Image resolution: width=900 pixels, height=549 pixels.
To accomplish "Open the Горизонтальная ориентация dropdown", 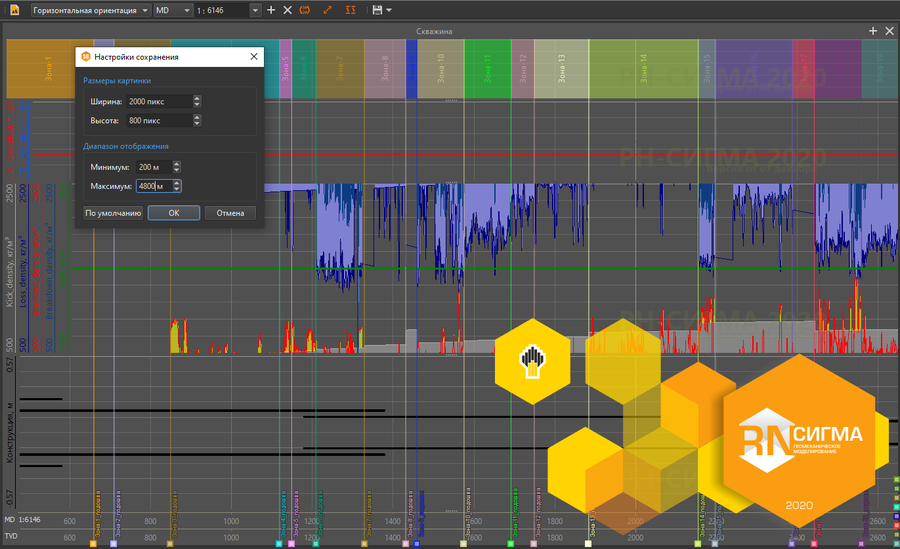I will point(89,10).
